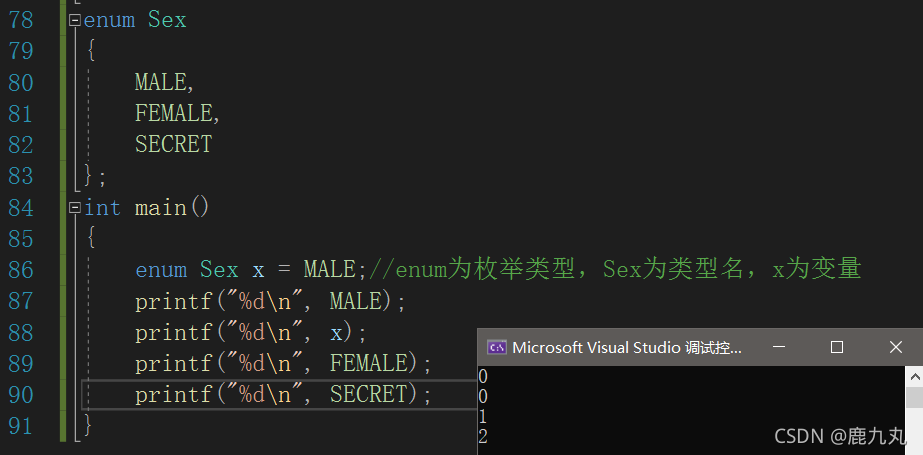The height and width of the screenshot is (455, 923).
Task: Click the int keyword on line 84
Action: pyautogui.click(x=102, y=208)
